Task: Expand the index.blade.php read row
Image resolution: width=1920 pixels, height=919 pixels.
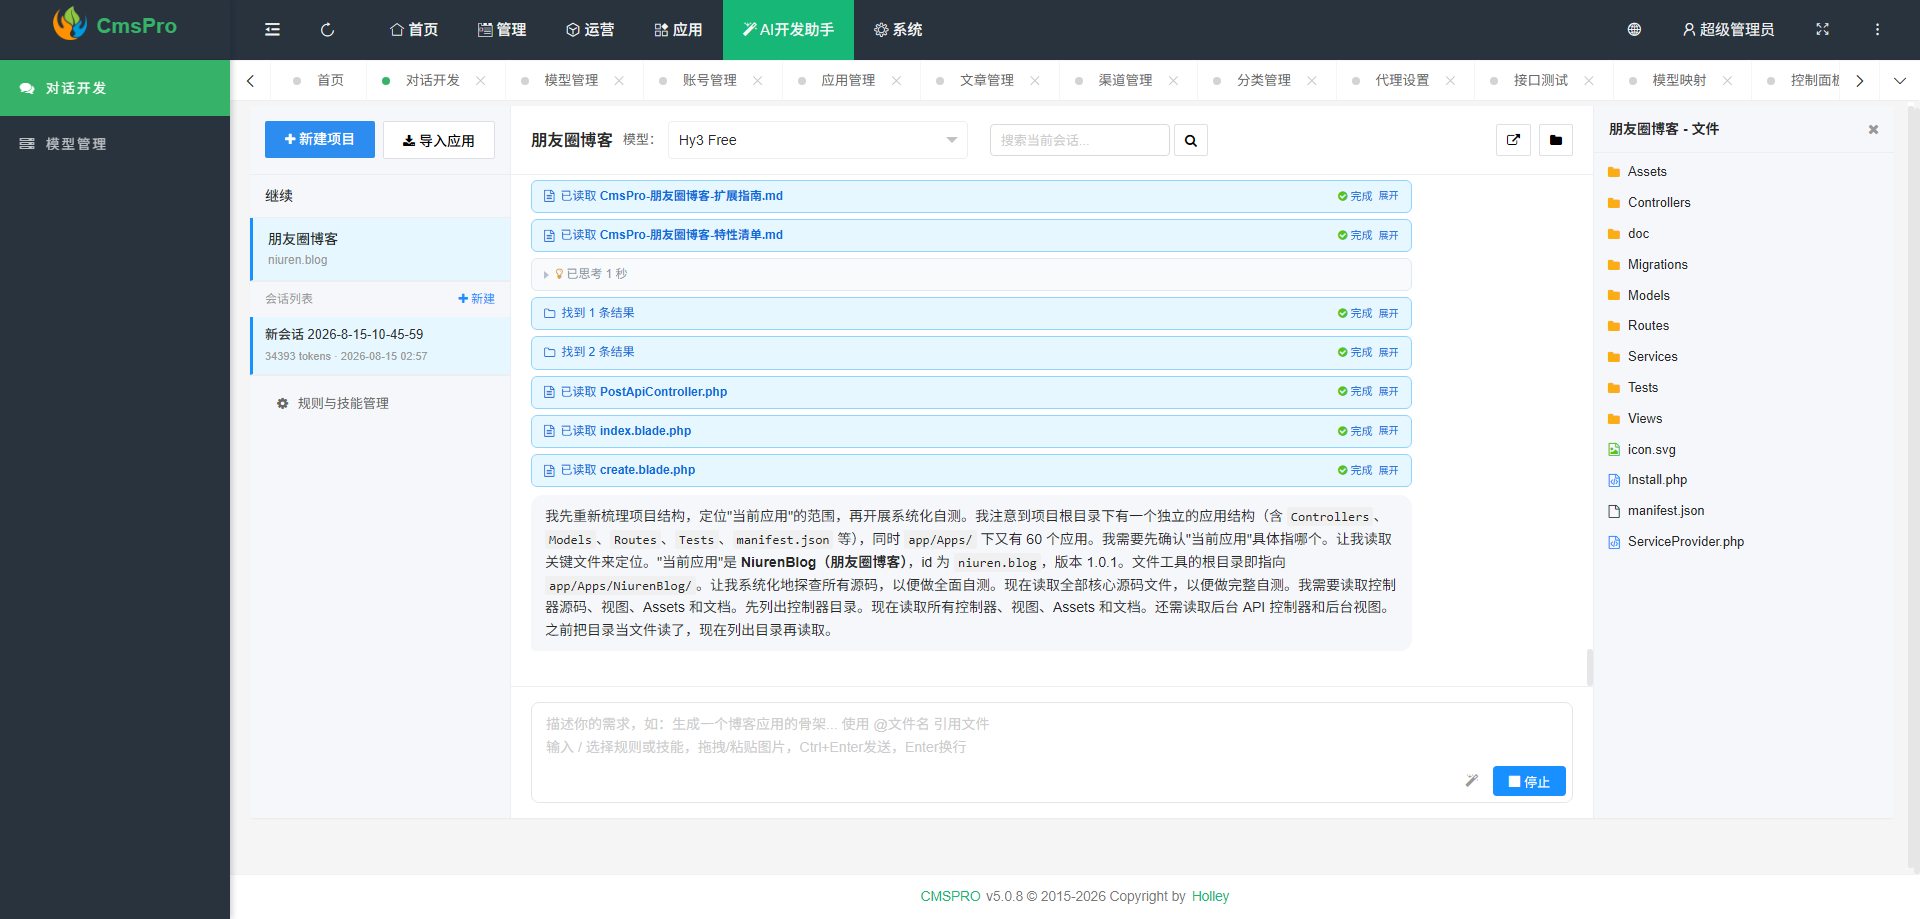Action: coord(1388,431)
